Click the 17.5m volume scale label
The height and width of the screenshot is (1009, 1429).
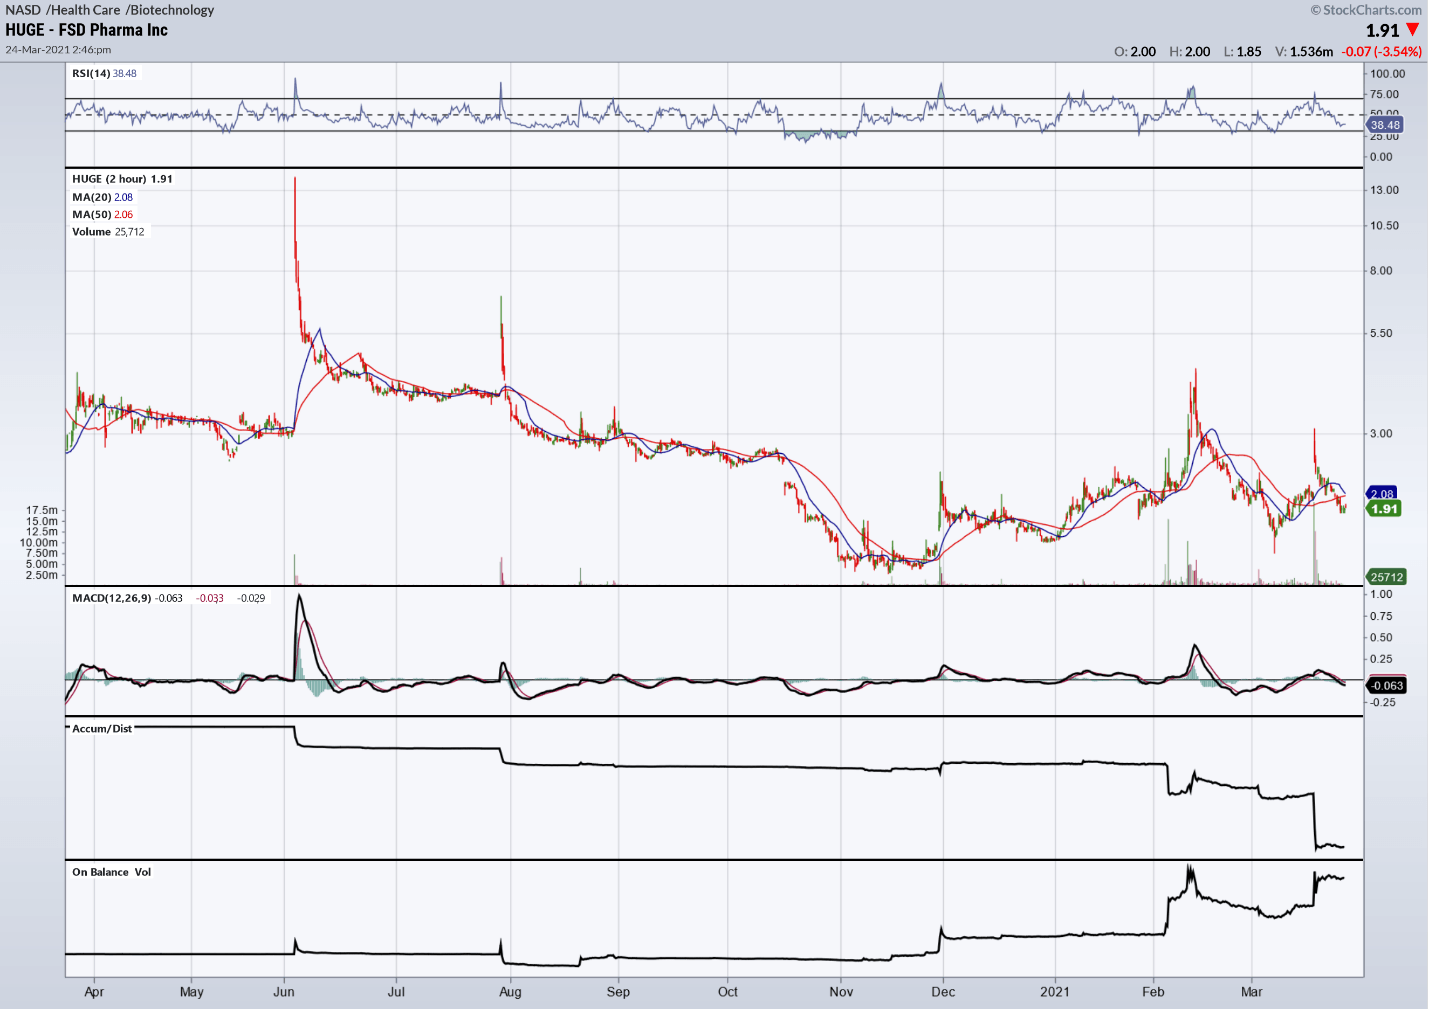click(x=42, y=510)
